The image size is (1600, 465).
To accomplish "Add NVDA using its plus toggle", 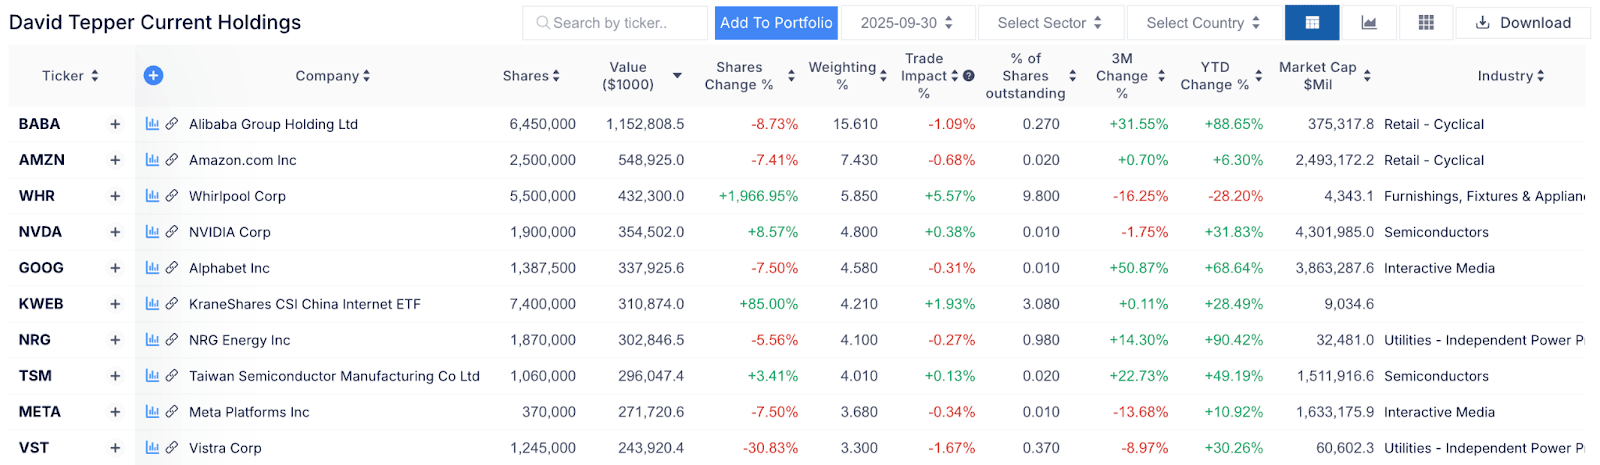I will (115, 232).
